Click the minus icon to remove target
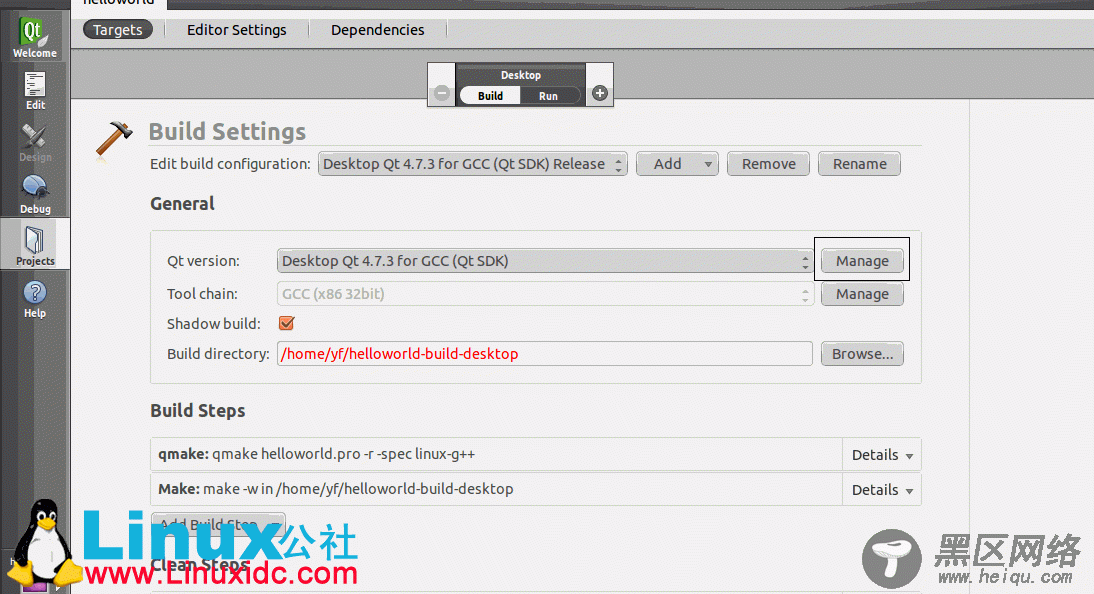The height and width of the screenshot is (594, 1094). pyautogui.click(x=442, y=93)
